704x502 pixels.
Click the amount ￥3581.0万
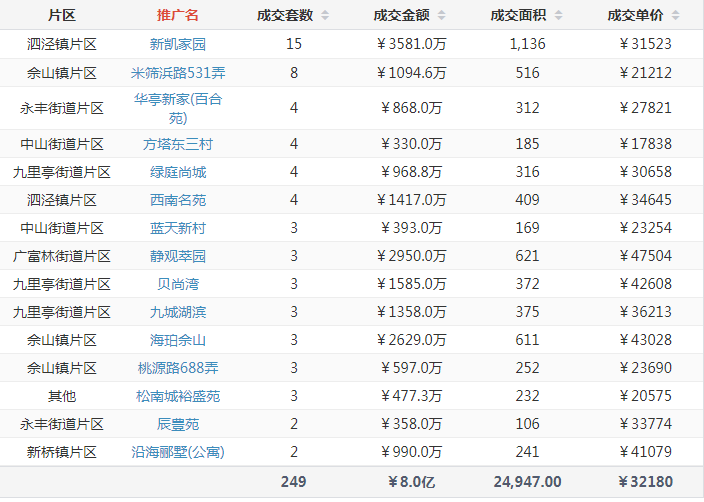[411, 44]
